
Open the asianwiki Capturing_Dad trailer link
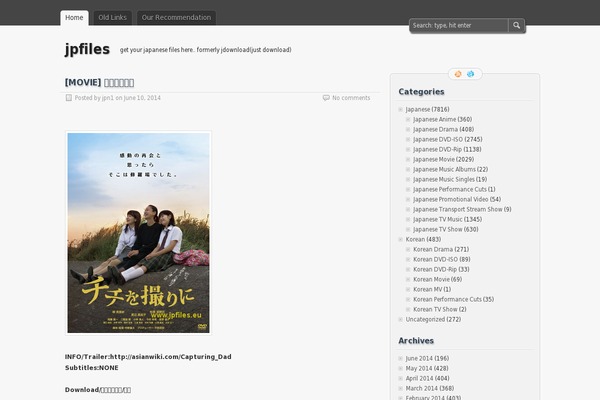[x=171, y=357]
